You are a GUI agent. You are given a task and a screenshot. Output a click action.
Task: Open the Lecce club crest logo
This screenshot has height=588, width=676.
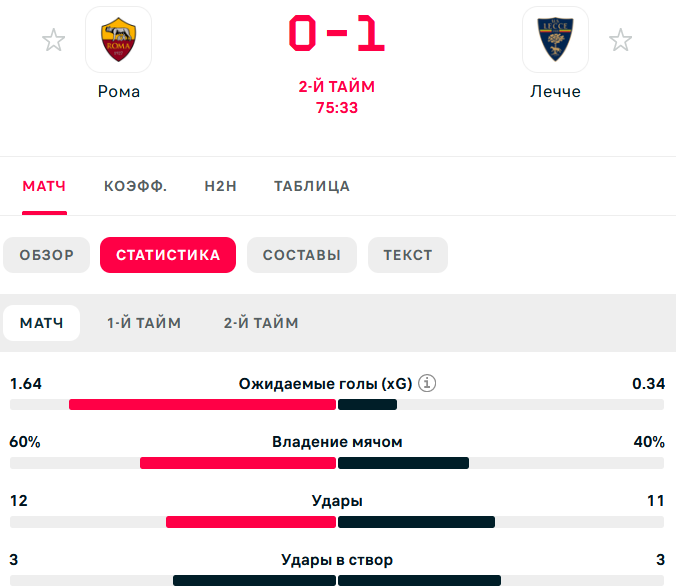pos(555,39)
